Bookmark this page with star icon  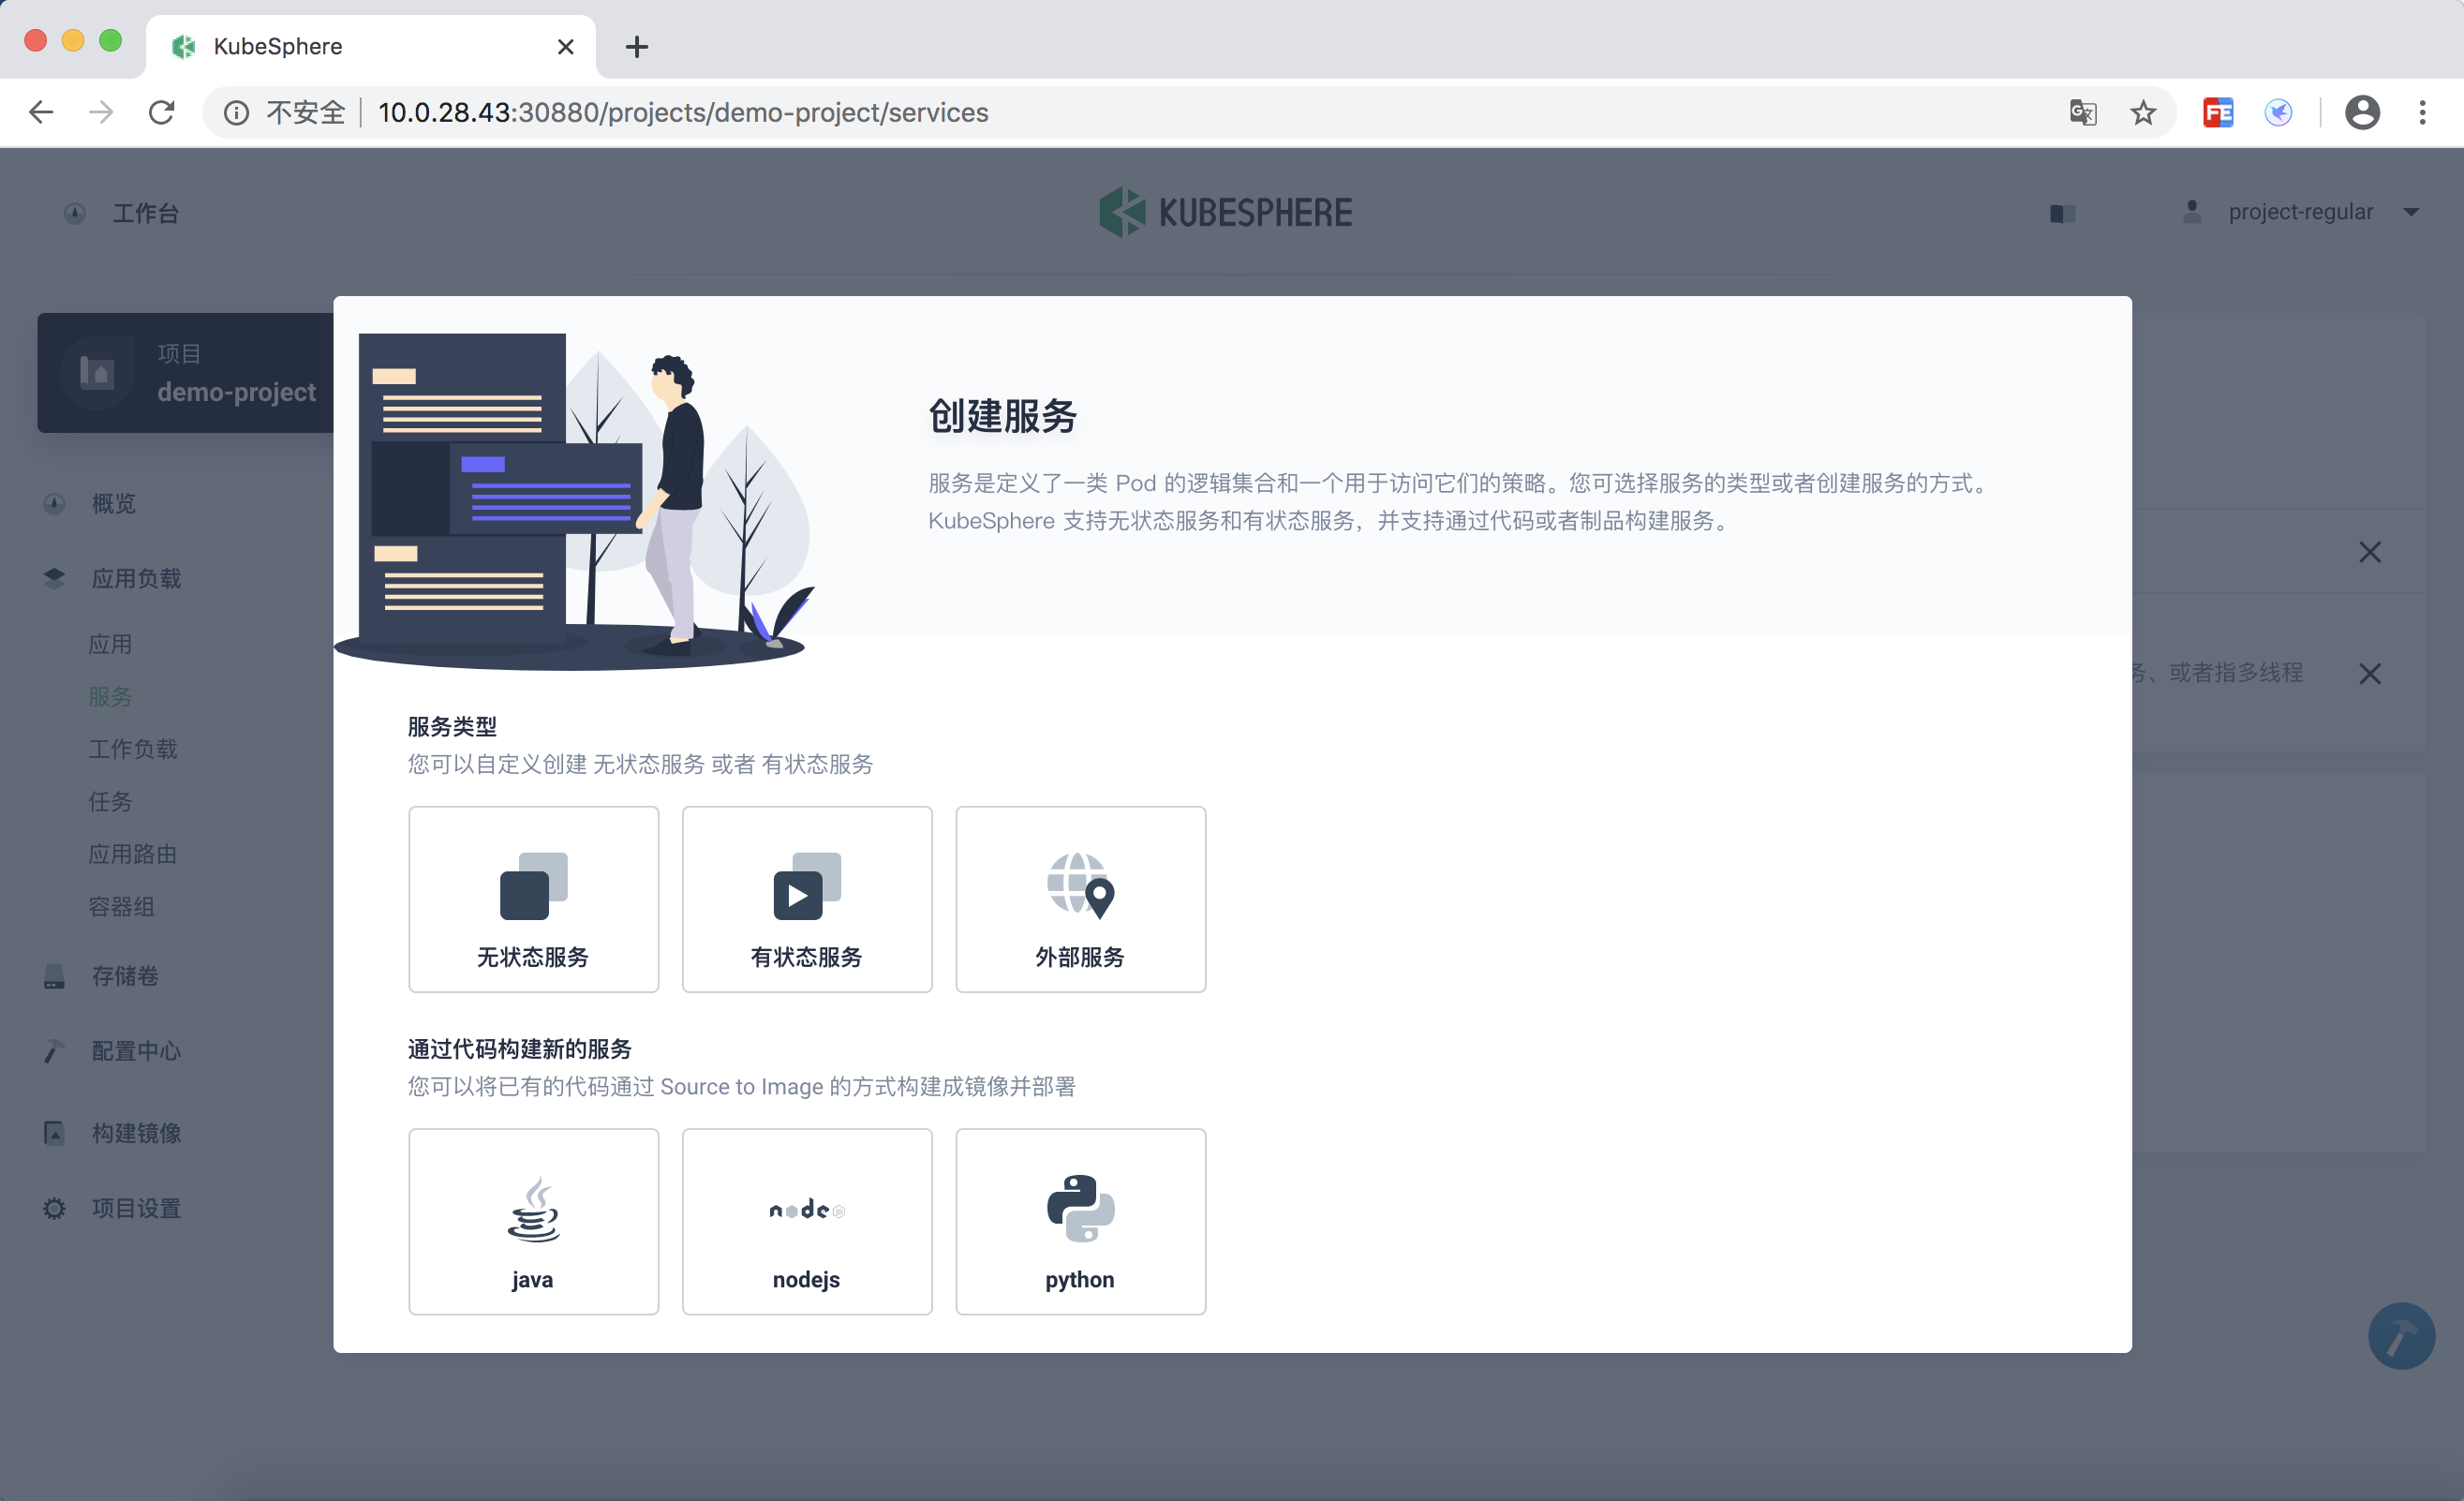click(2143, 113)
